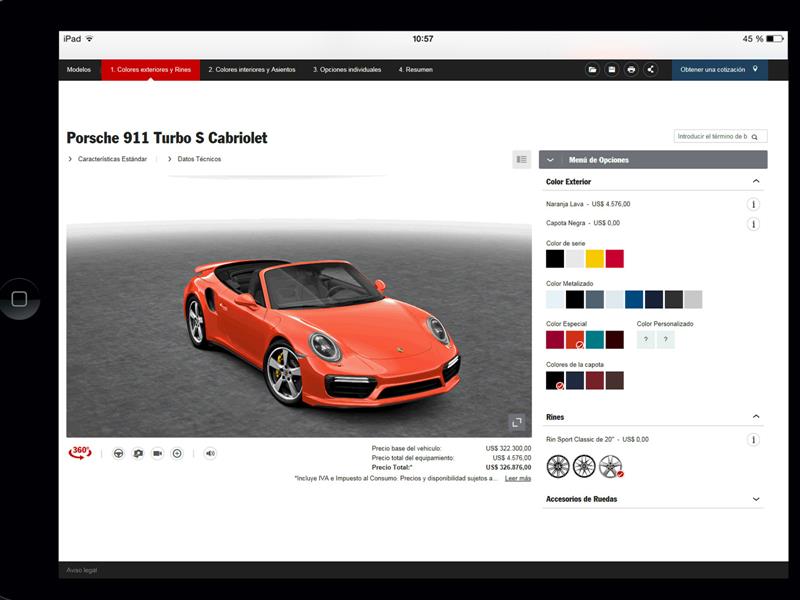Select the red Color de serie swatch
800x600 pixels.
click(x=617, y=259)
